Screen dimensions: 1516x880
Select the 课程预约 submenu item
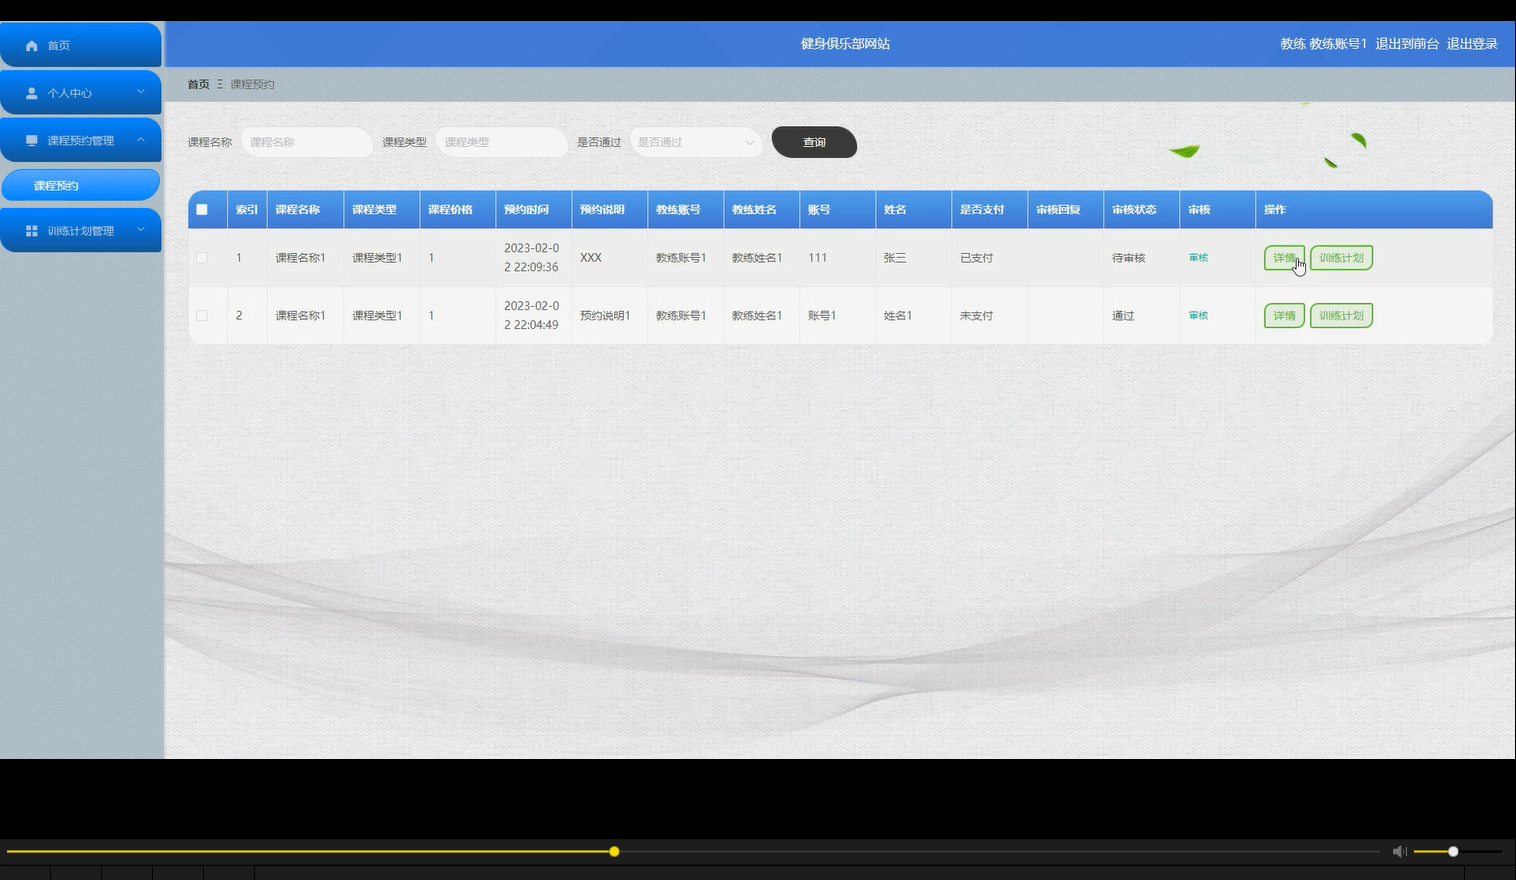81,185
